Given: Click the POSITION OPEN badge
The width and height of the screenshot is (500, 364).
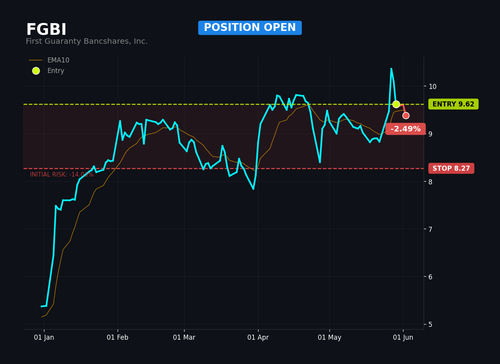Looking at the screenshot, I should (x=250, y=28).
